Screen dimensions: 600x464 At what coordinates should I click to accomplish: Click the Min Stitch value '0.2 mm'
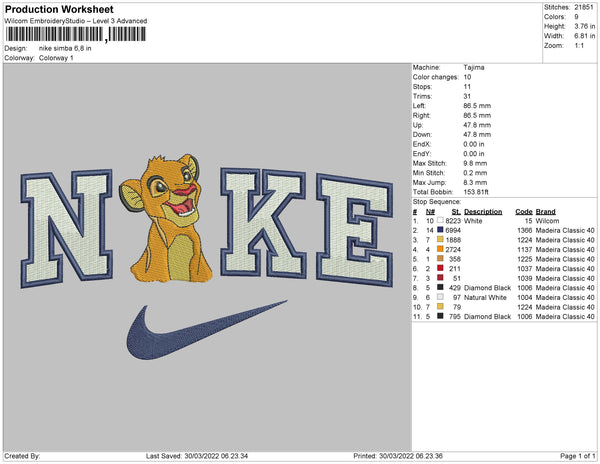(475, 173)
